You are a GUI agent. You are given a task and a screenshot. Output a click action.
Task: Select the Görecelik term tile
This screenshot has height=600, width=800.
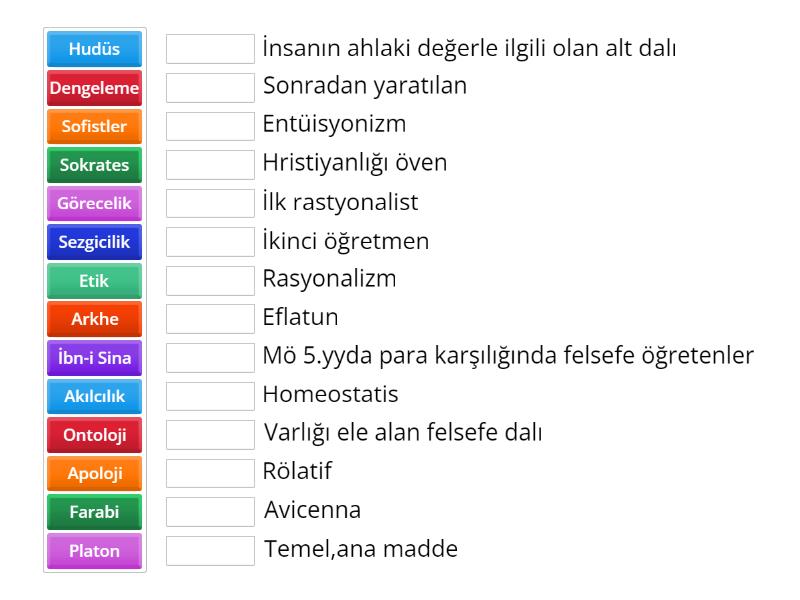click(94, 202)
